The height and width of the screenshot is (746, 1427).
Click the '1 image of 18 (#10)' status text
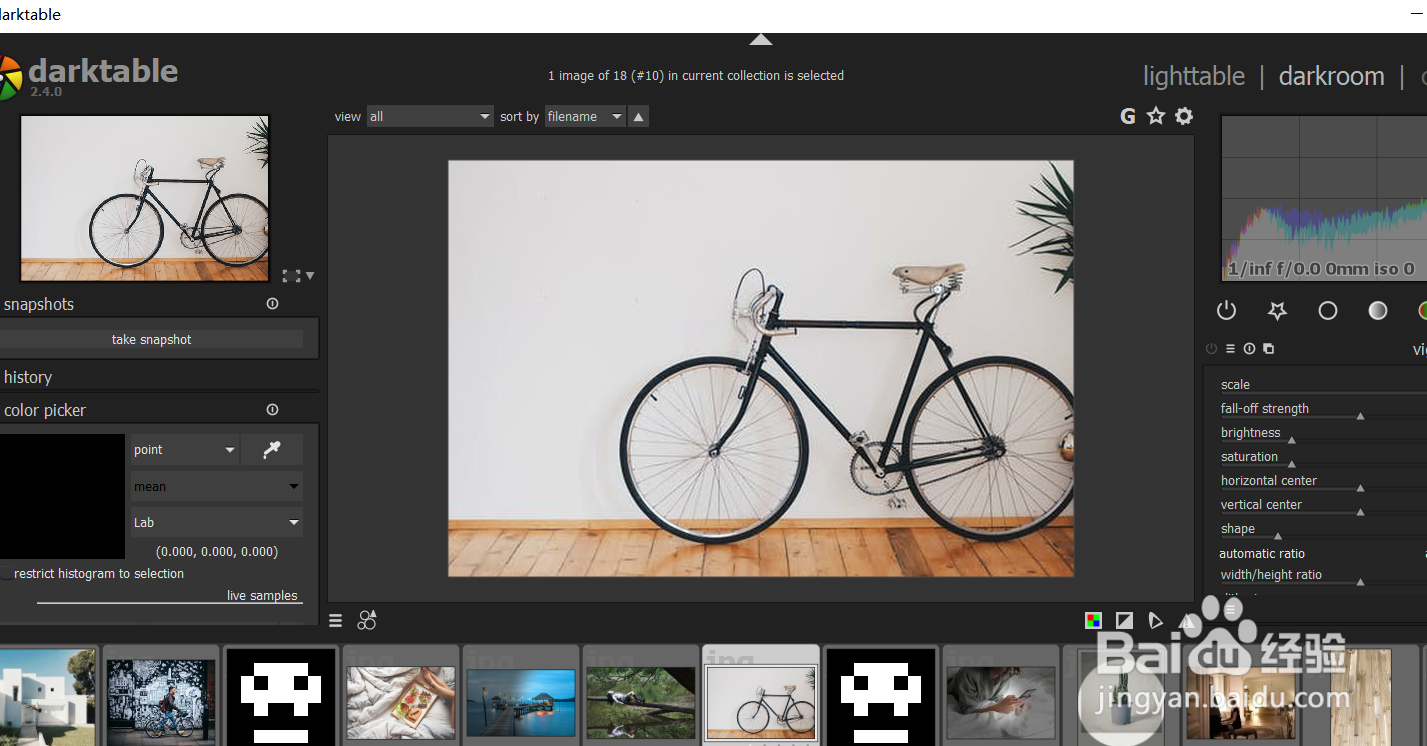pyautogui.click(x=696, y=76)
